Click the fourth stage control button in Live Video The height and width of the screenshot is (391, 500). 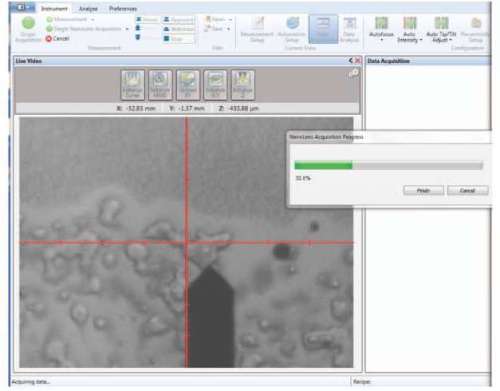(215, 85)
